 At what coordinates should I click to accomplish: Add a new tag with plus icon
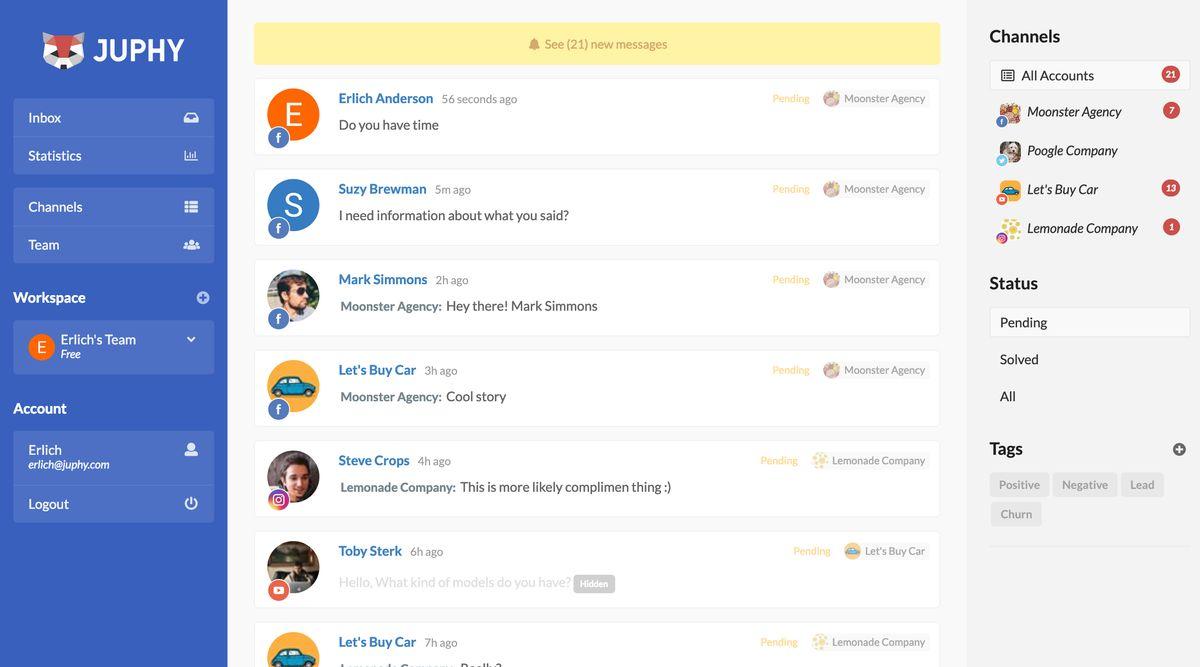[x=1179, y=450]
